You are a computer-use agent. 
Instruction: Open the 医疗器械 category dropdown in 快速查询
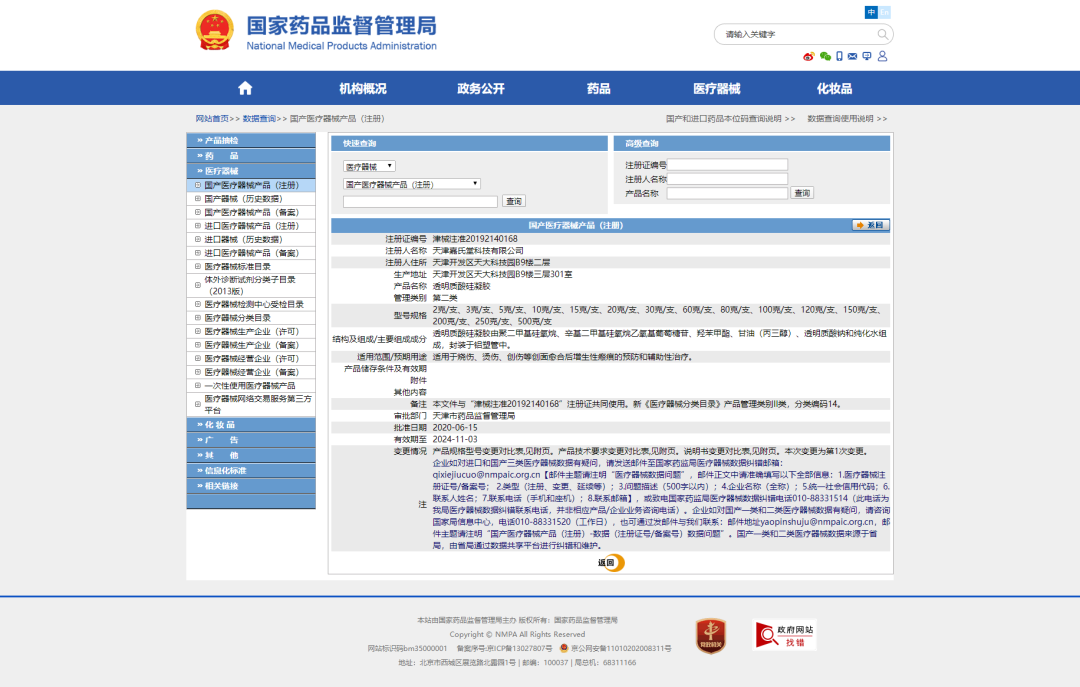369,166
